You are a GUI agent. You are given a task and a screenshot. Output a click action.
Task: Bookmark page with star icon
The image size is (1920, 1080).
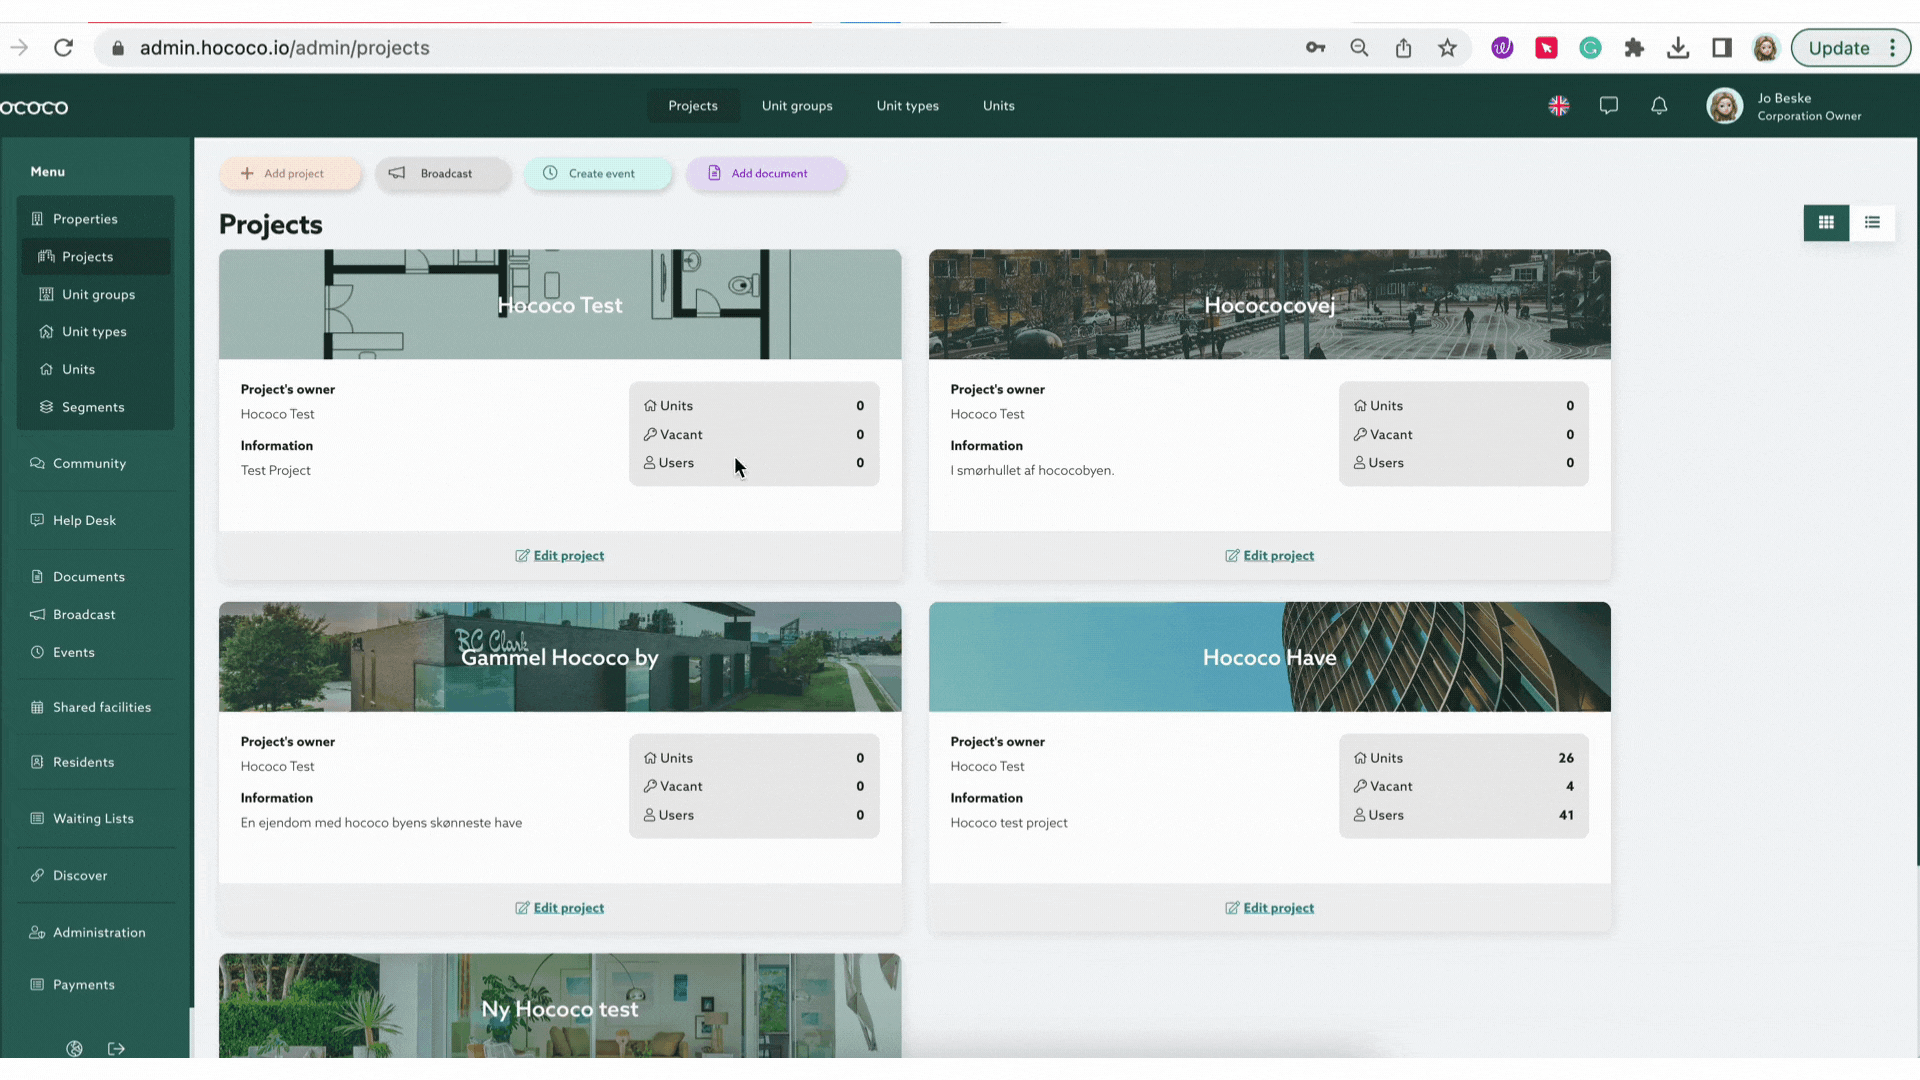coord(1447,48)
